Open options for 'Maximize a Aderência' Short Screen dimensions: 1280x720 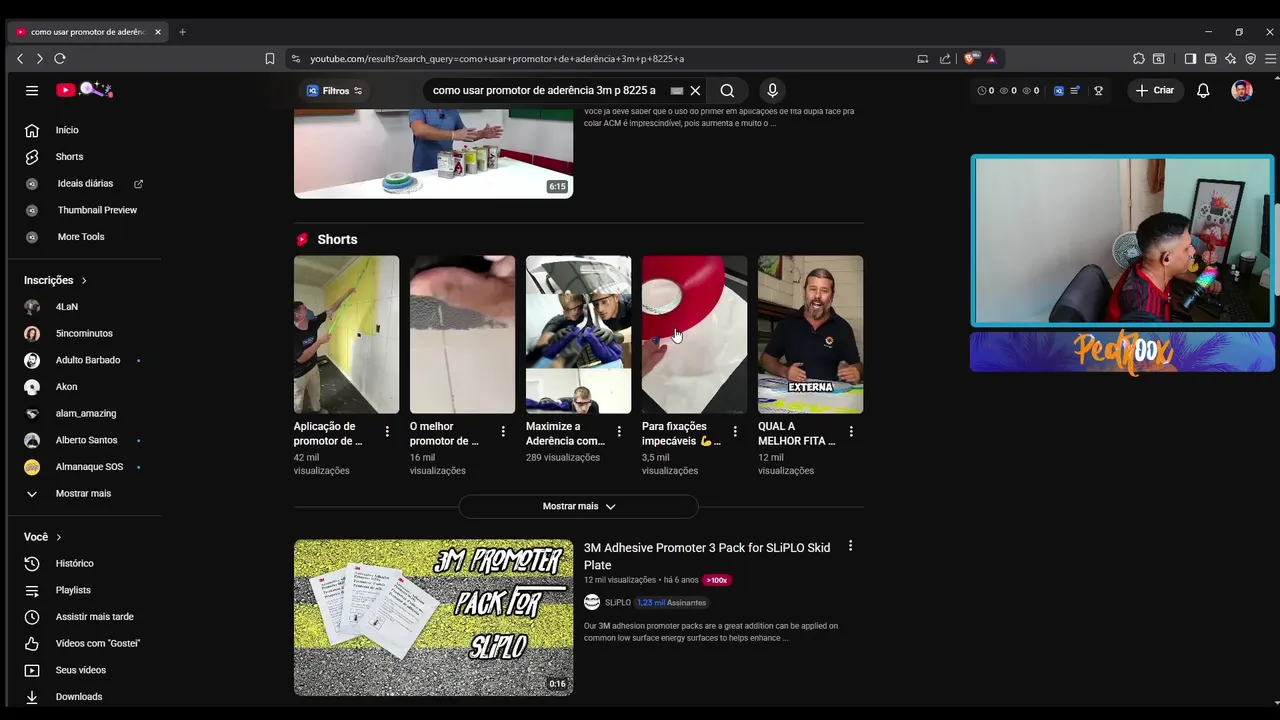[x=619, y=432]
